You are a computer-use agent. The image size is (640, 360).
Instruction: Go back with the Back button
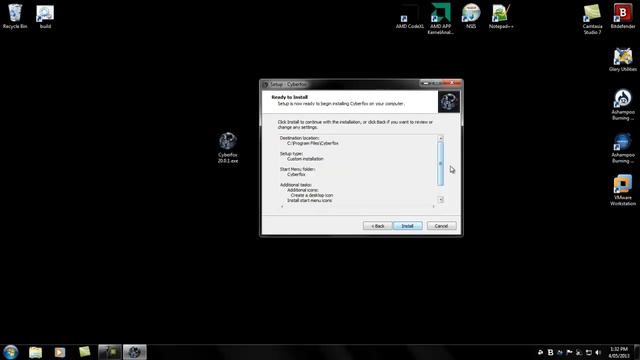pos(378,226)
